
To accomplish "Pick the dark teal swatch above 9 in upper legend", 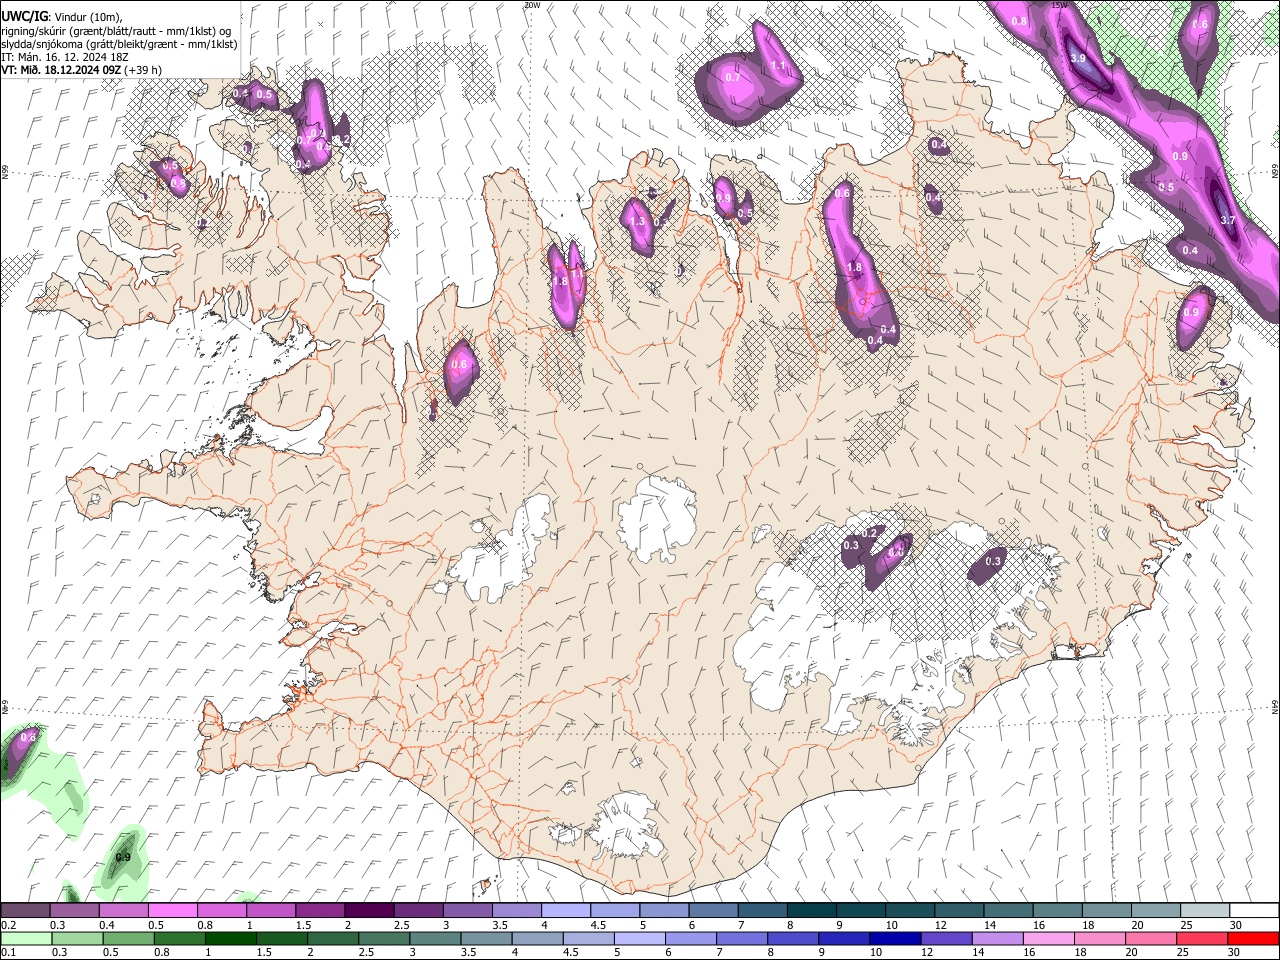I will 861,911.
